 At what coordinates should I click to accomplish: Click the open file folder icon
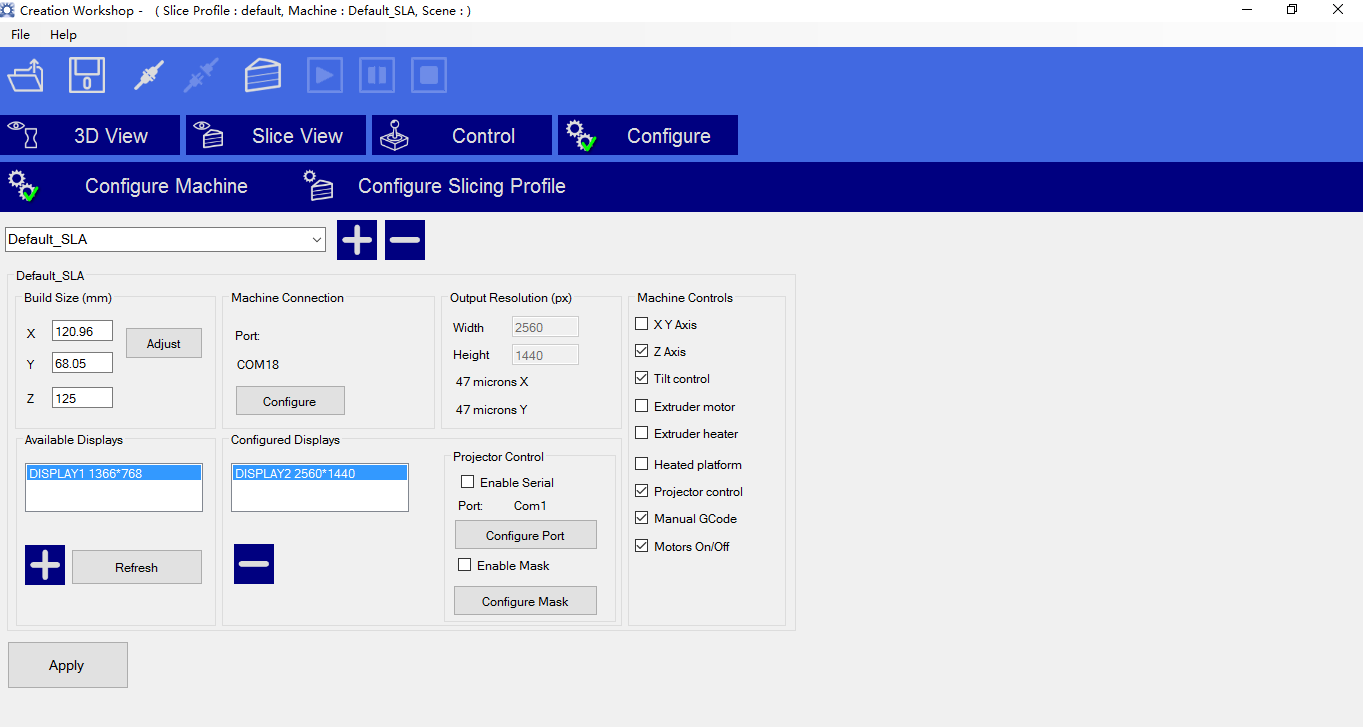point(26,75)
